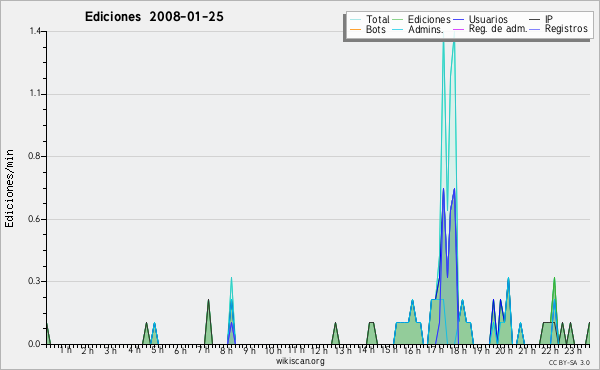Click the 'Total' legend label
The height and width of the screenshot is (370, 600).
[377, 19]
